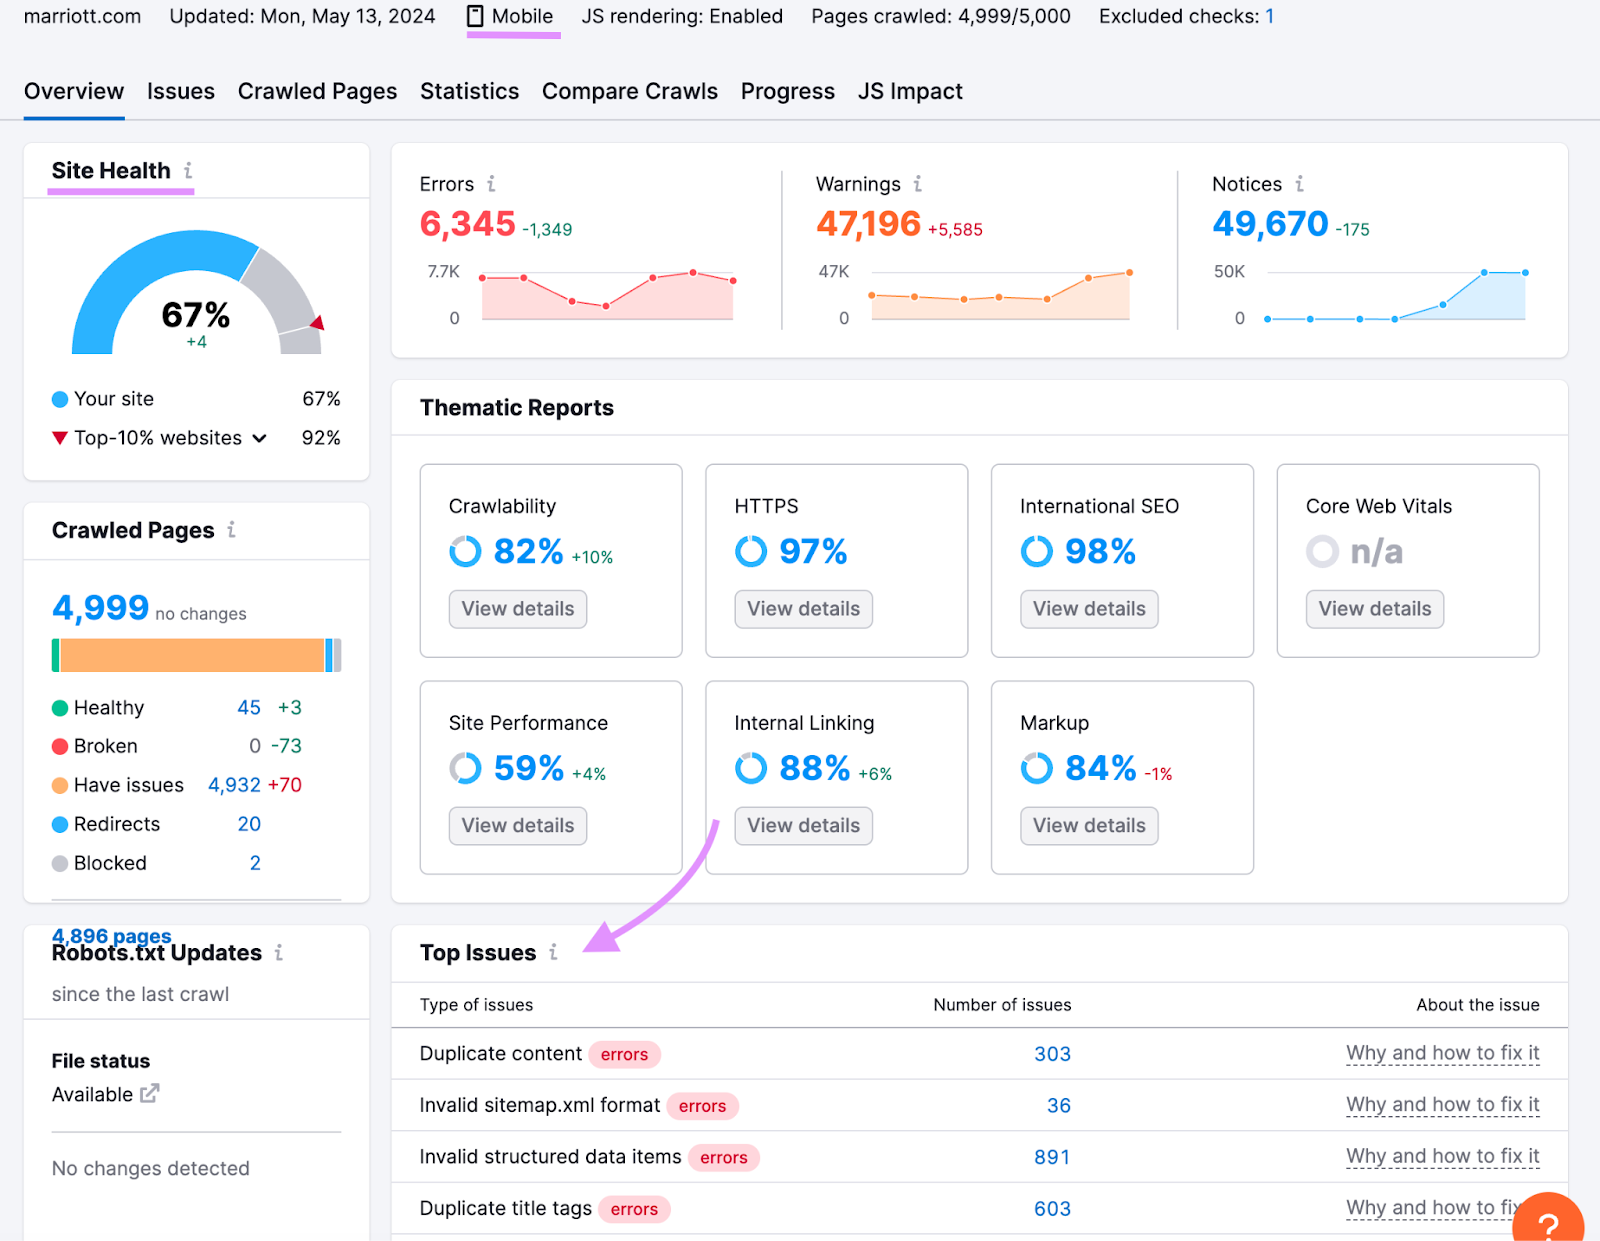Click the Mobile device label
This screenshot has height=1241, width=1600.
click(522, 16)
